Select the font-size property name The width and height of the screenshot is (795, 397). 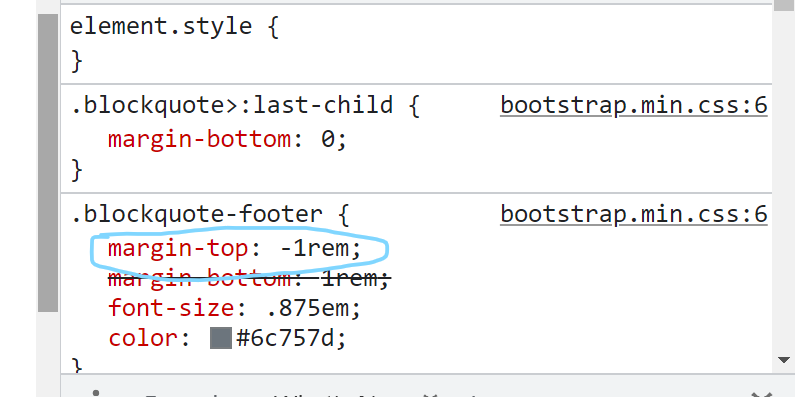tap(171, 308)
